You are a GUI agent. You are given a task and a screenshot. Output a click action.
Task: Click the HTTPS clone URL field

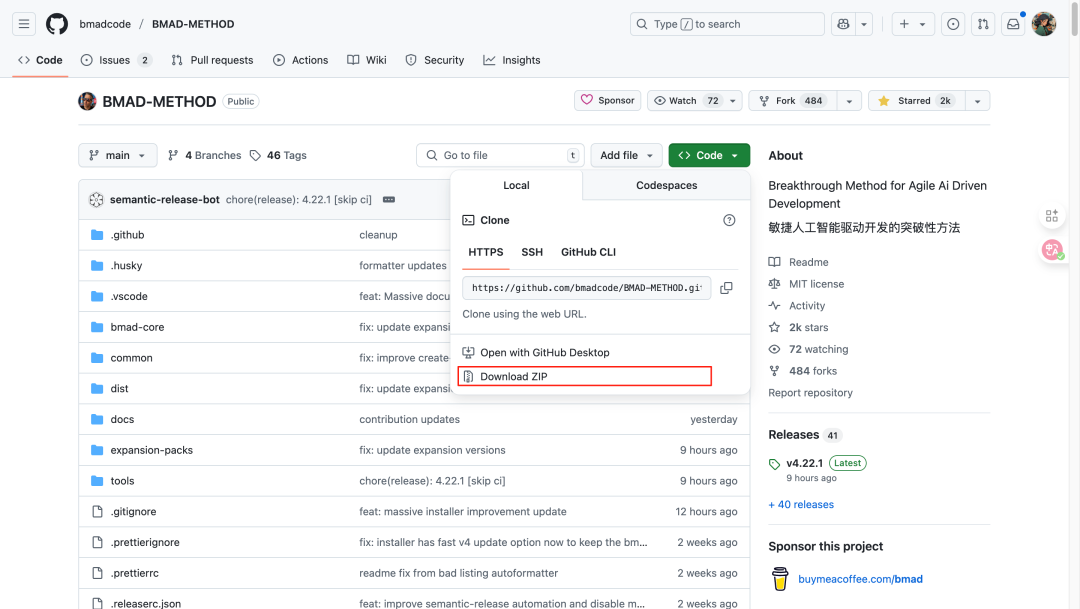point(587,288)
